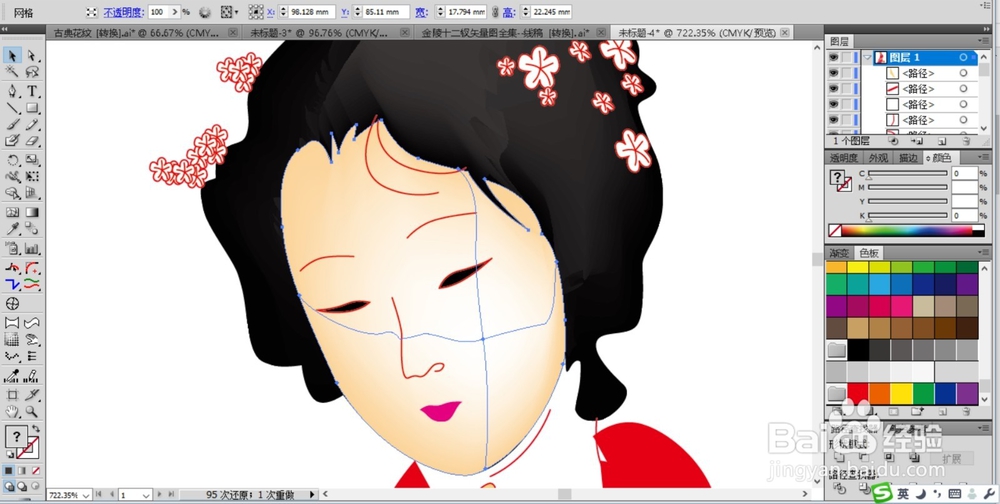Open the 渐变 panel tab
Screen dimensions: 1000x504
(x=839, y=253)
